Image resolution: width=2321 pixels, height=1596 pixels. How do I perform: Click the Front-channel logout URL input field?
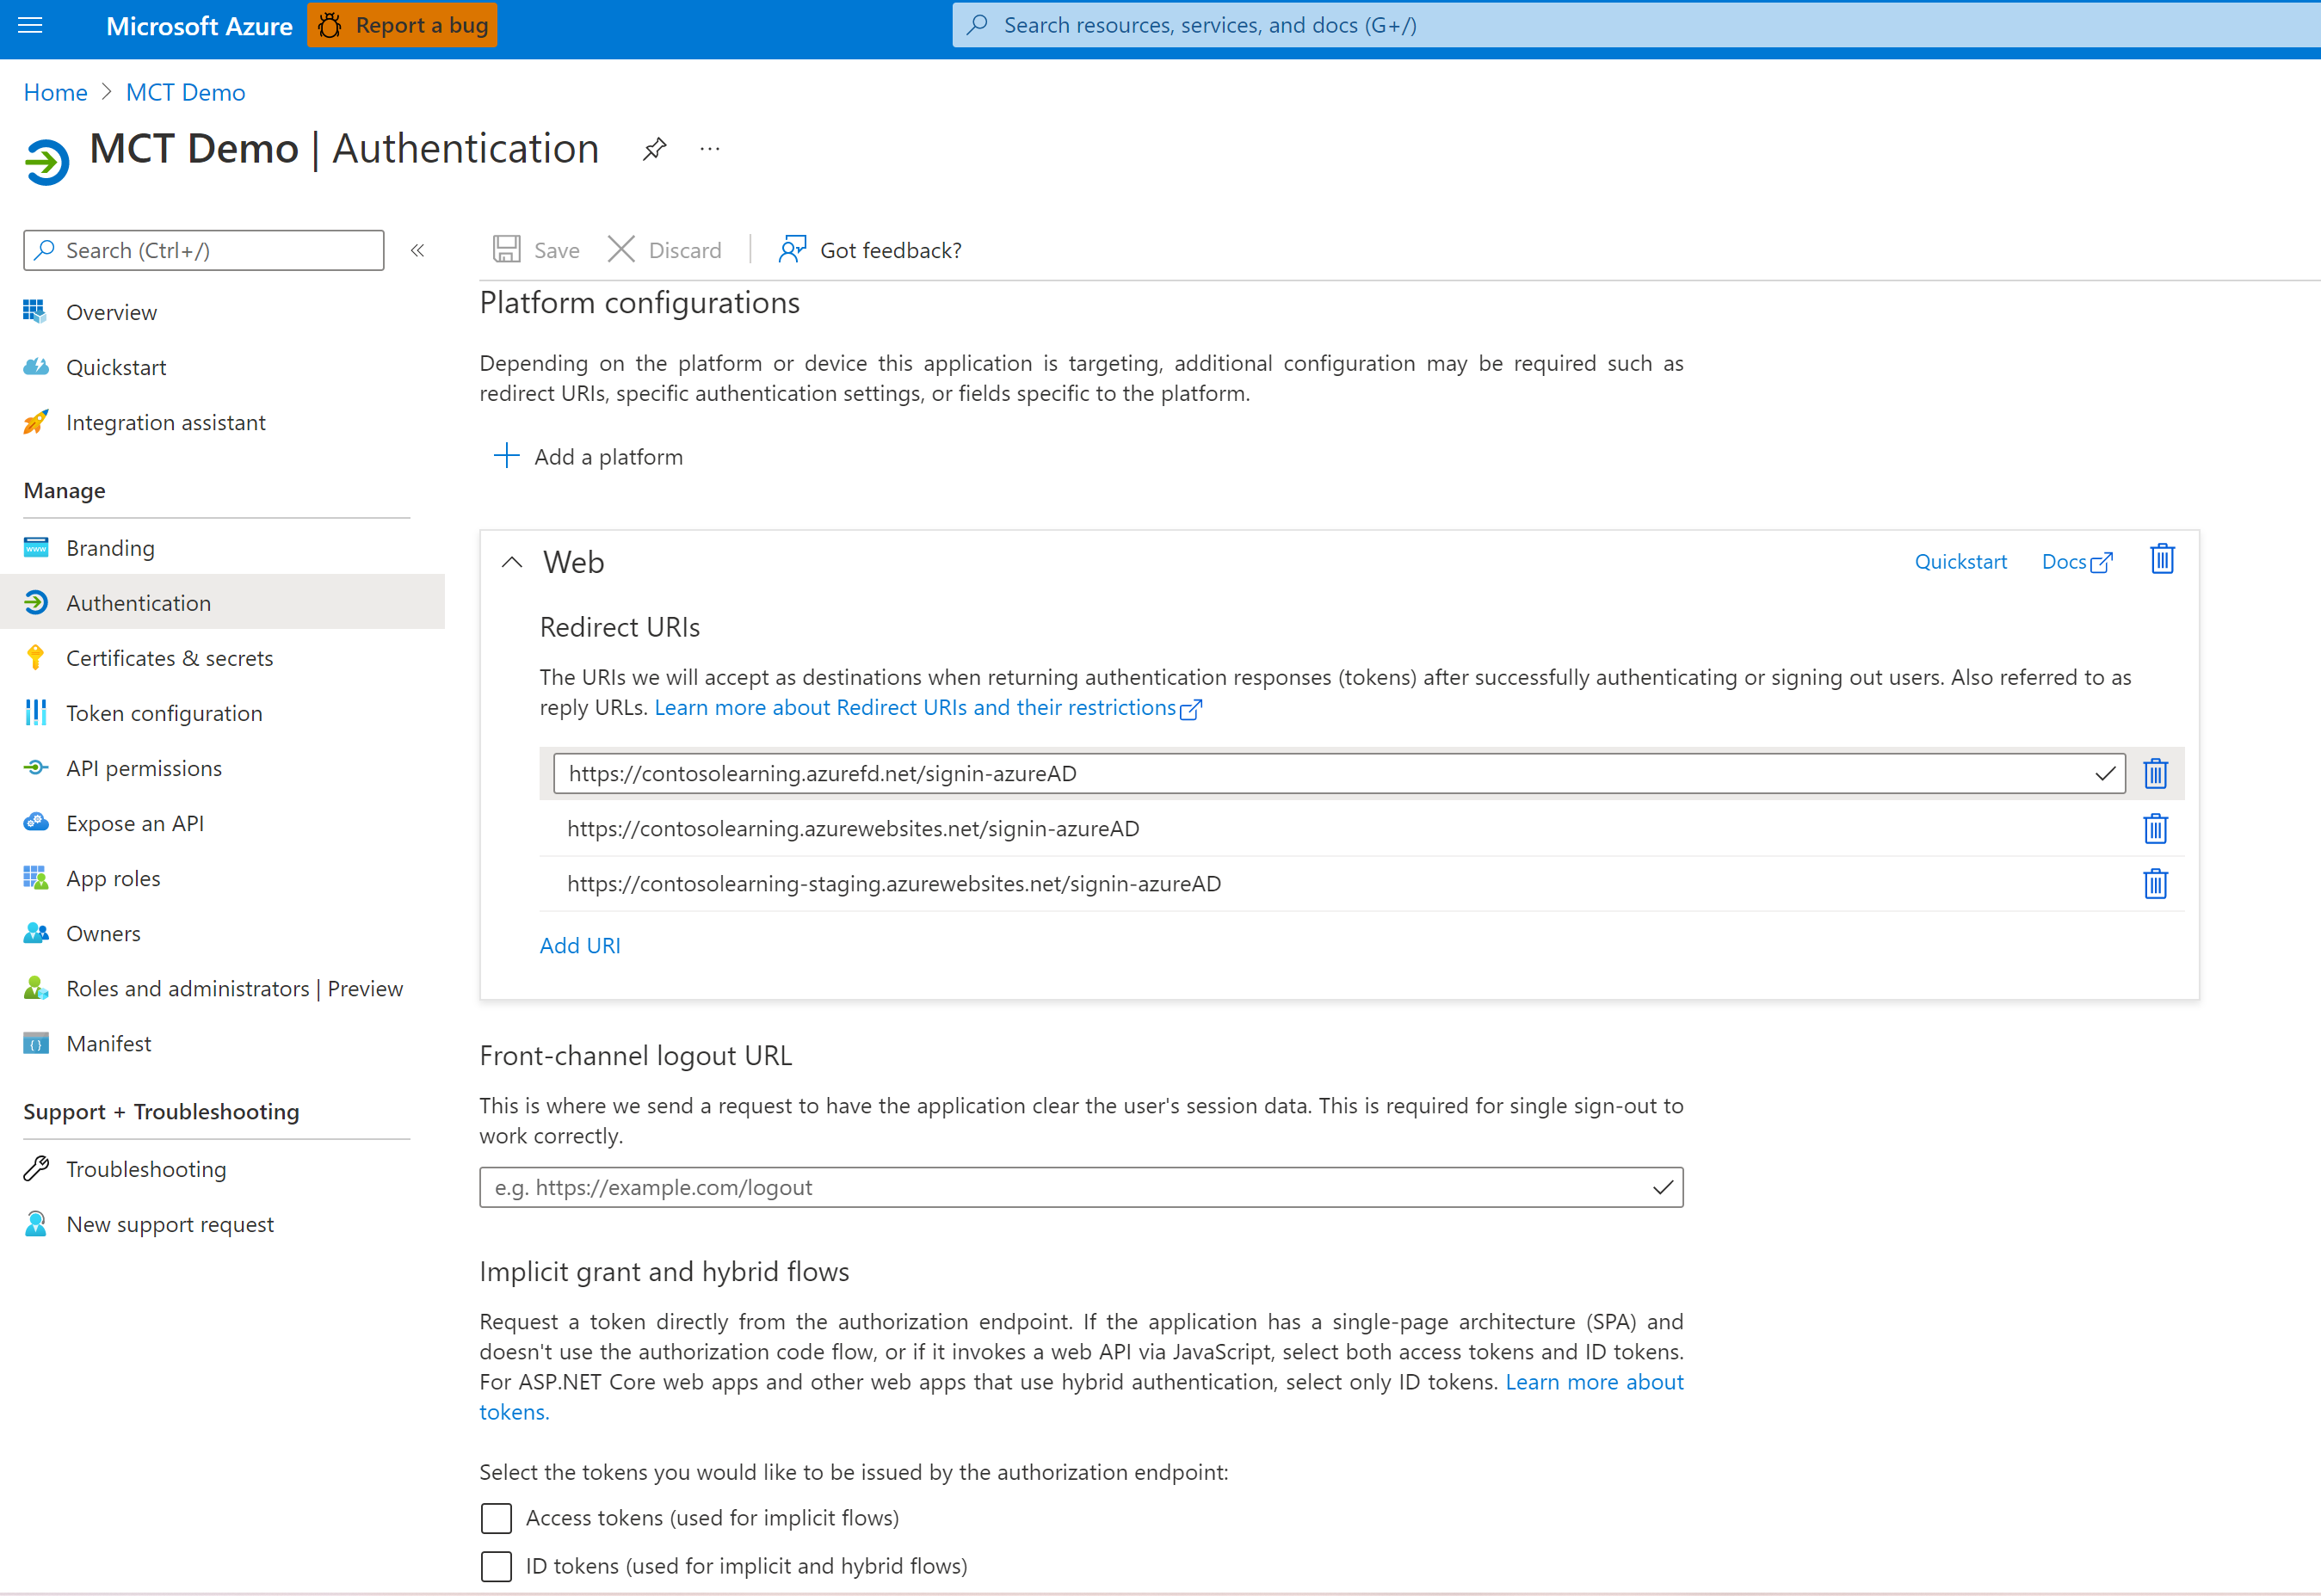coord(1079,1185)
